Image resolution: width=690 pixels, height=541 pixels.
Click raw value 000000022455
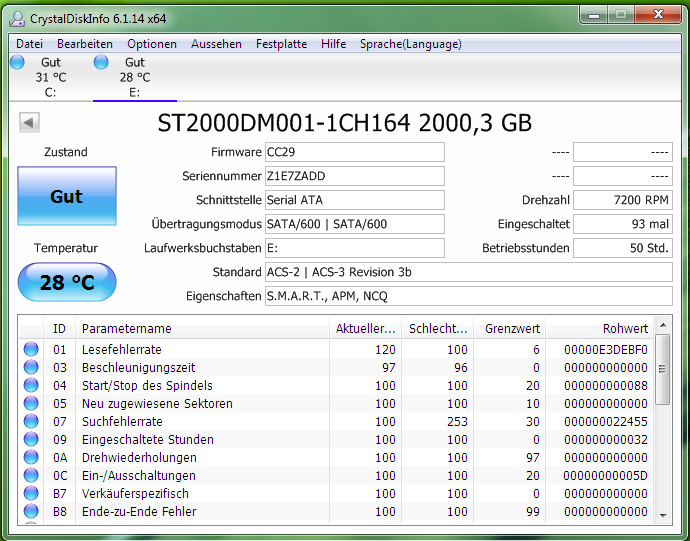pyautogui.click(x=606, y=422)
